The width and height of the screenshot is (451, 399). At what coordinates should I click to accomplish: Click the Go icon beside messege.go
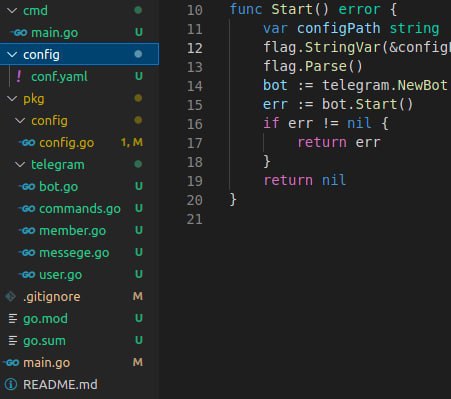[x=27, y=253]
